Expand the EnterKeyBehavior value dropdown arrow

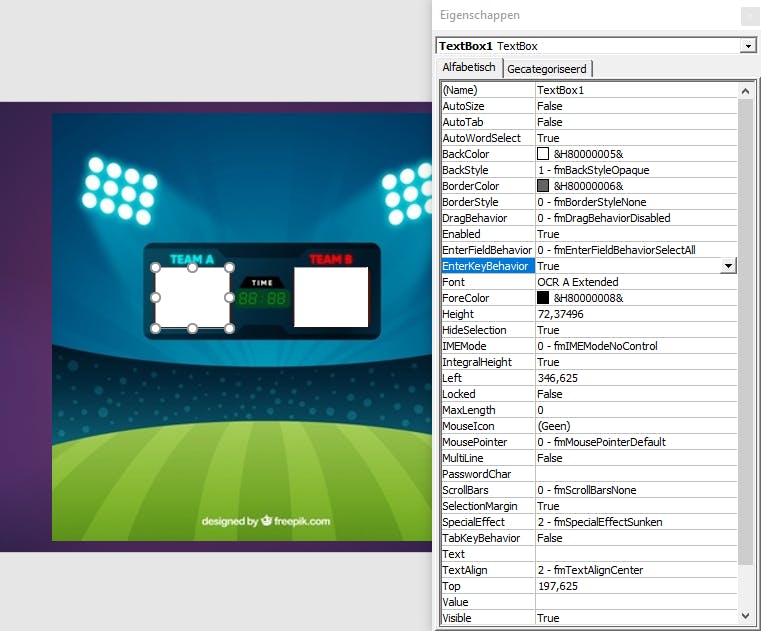tap(728, 266)
